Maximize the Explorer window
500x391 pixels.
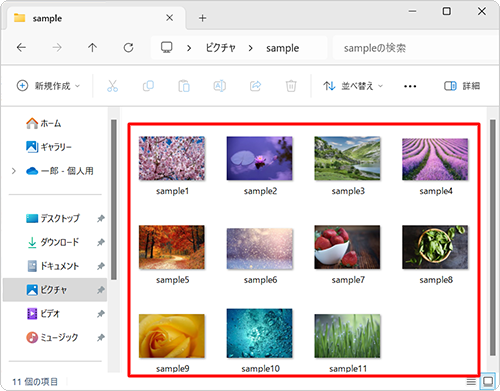tap(447, 11)
